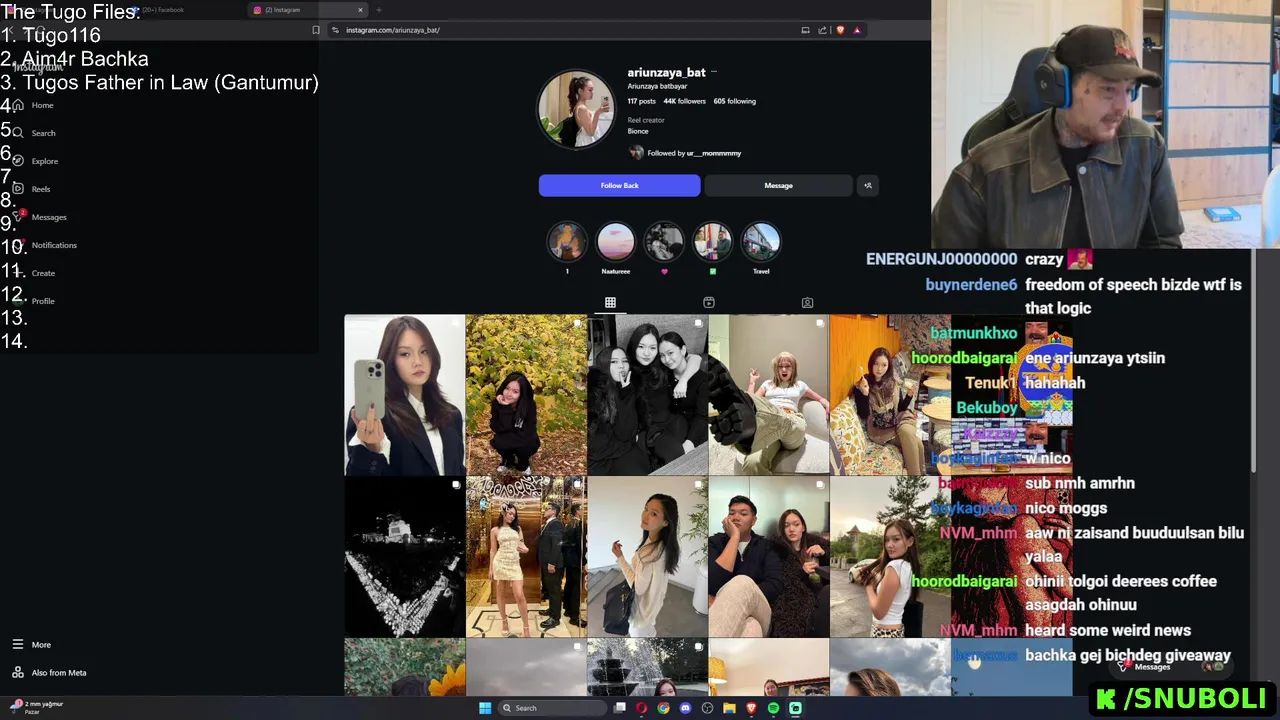Click the taskbar Search box

click(552, 708)
